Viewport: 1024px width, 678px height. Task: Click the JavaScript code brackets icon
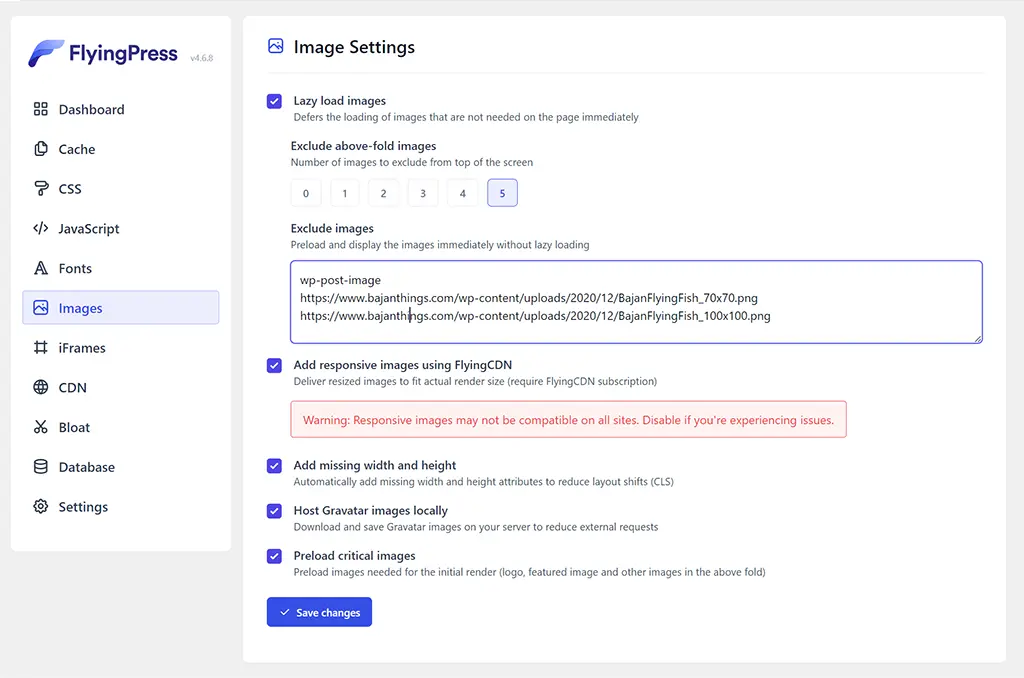click(40, 229)
